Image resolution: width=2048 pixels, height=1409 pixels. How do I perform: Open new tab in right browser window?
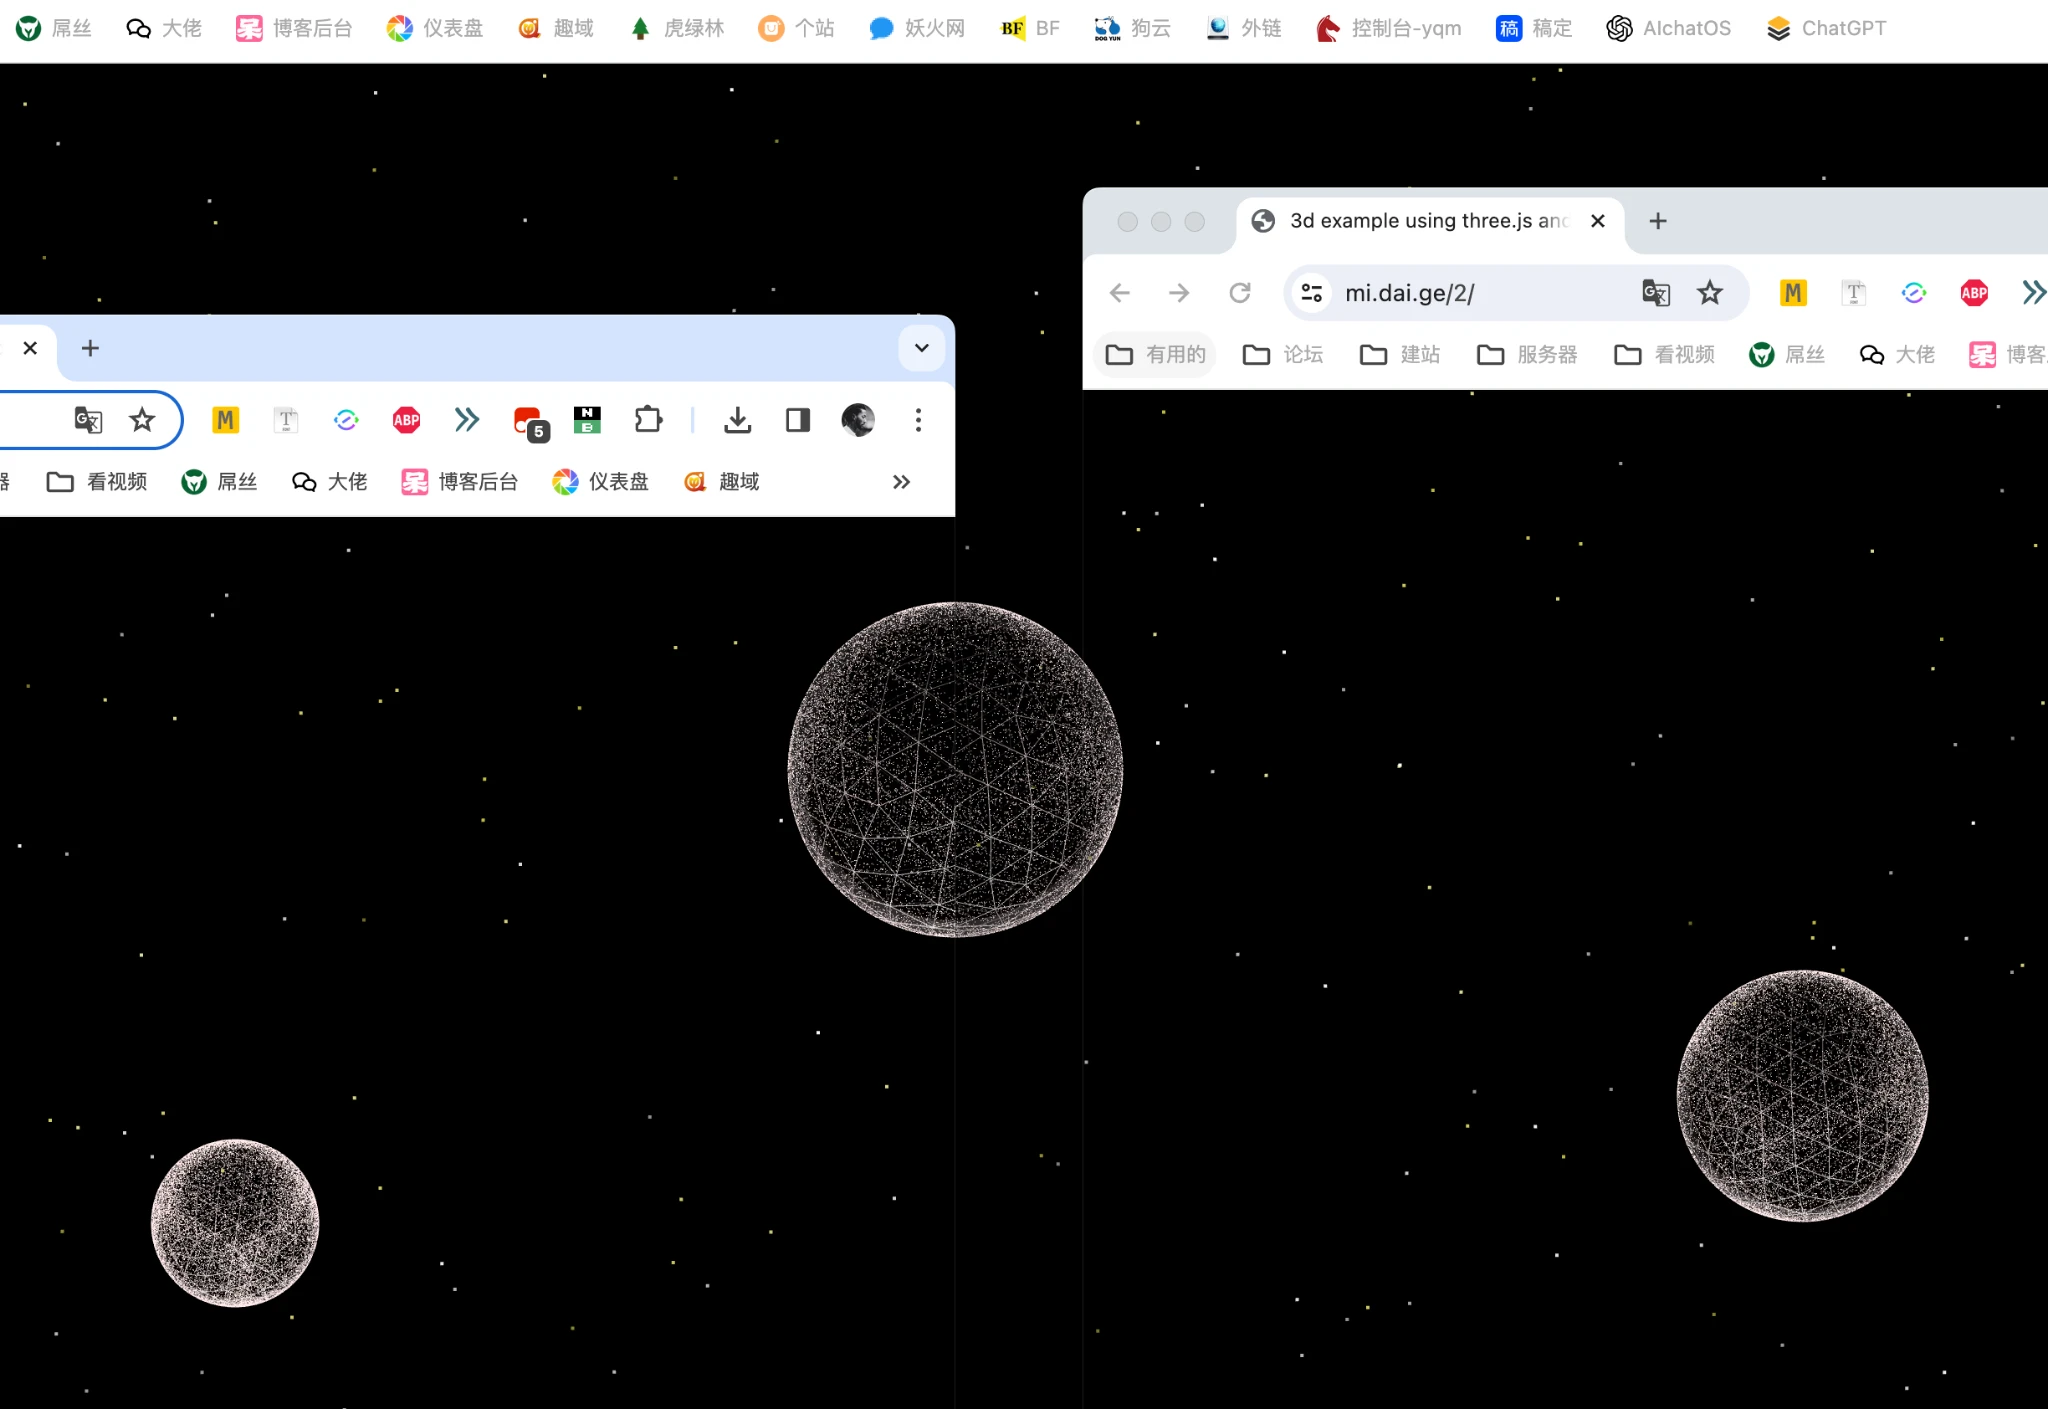click(1658, 221)
